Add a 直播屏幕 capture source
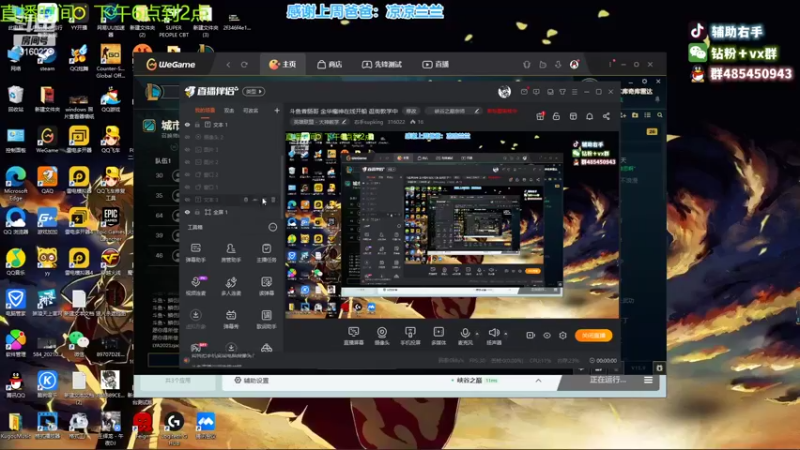800x450 pixels. [x=354, y=336]
